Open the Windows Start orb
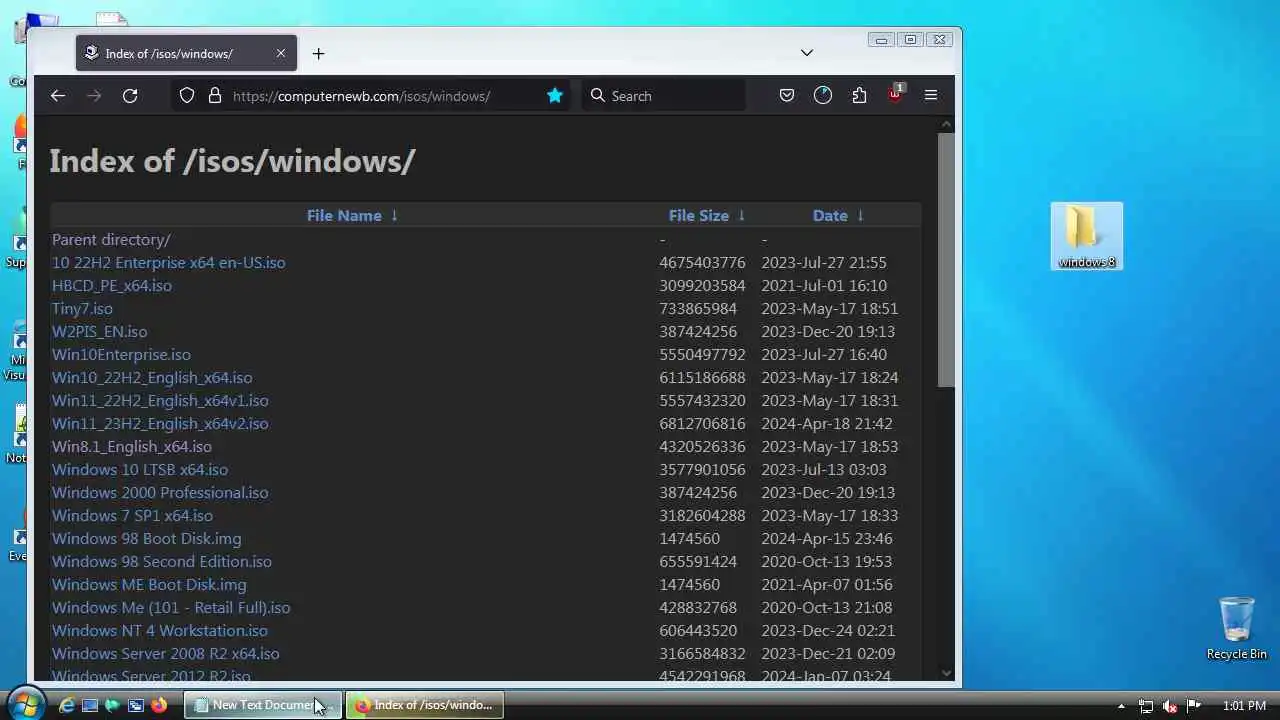 [25, 704]
